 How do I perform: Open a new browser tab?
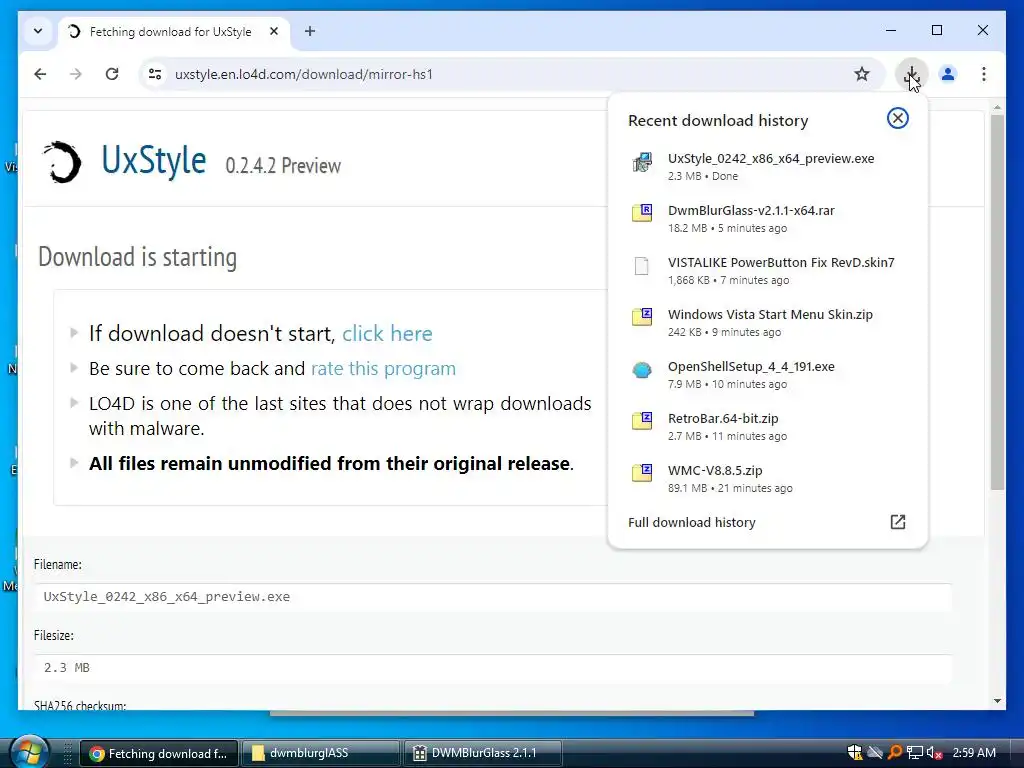coord(310,31)
